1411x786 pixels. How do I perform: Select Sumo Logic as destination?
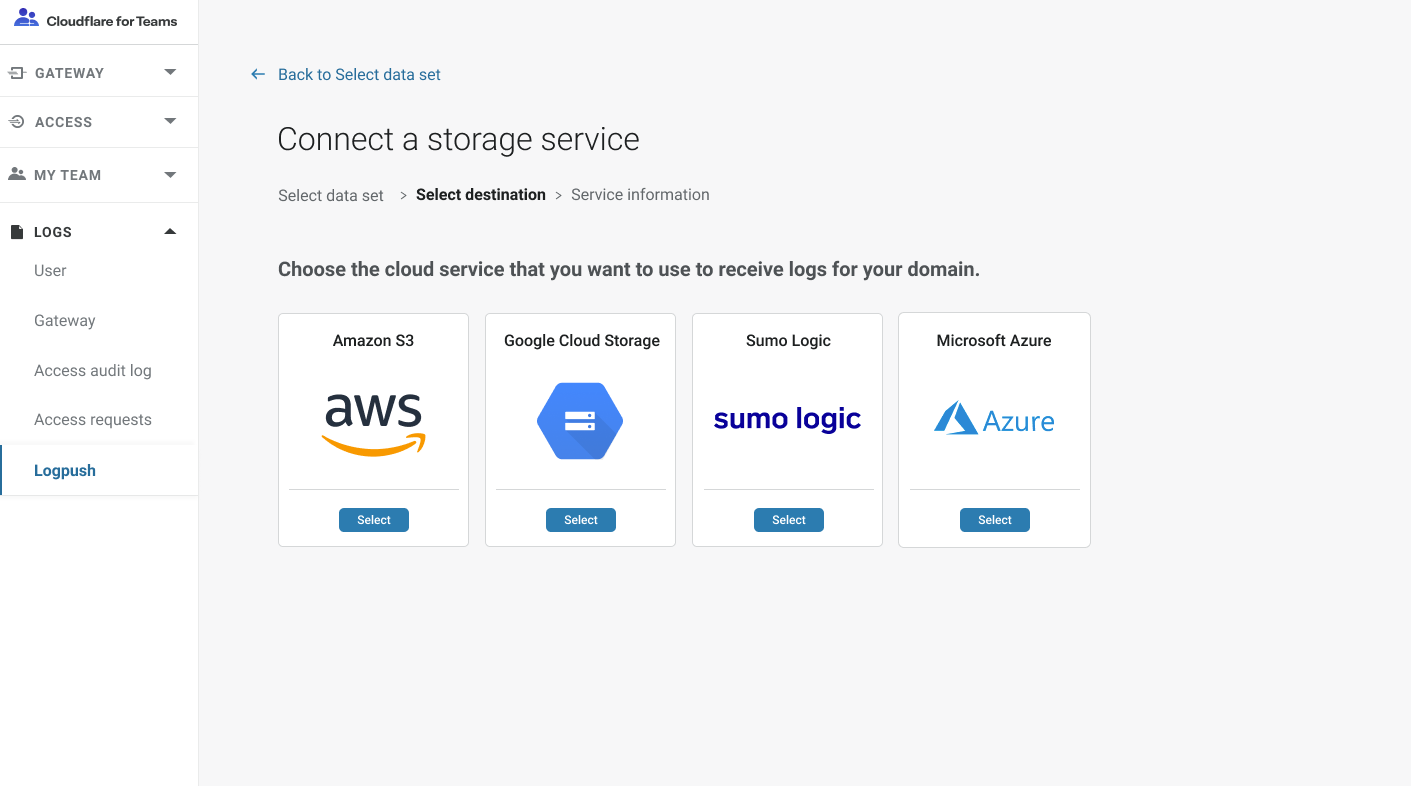point(789,520)
